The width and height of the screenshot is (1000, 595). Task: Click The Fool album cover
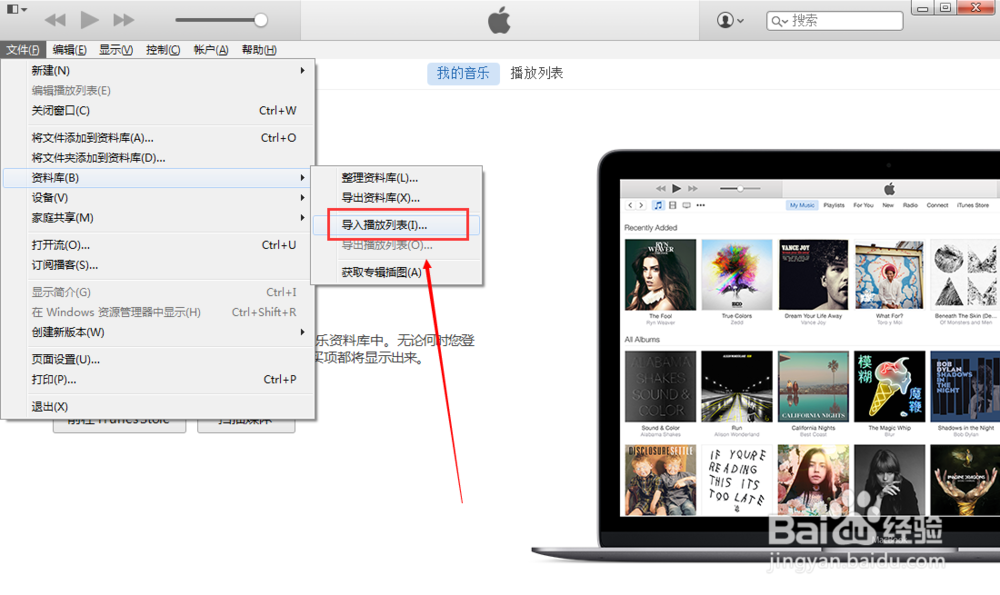[x=660, y=275]
